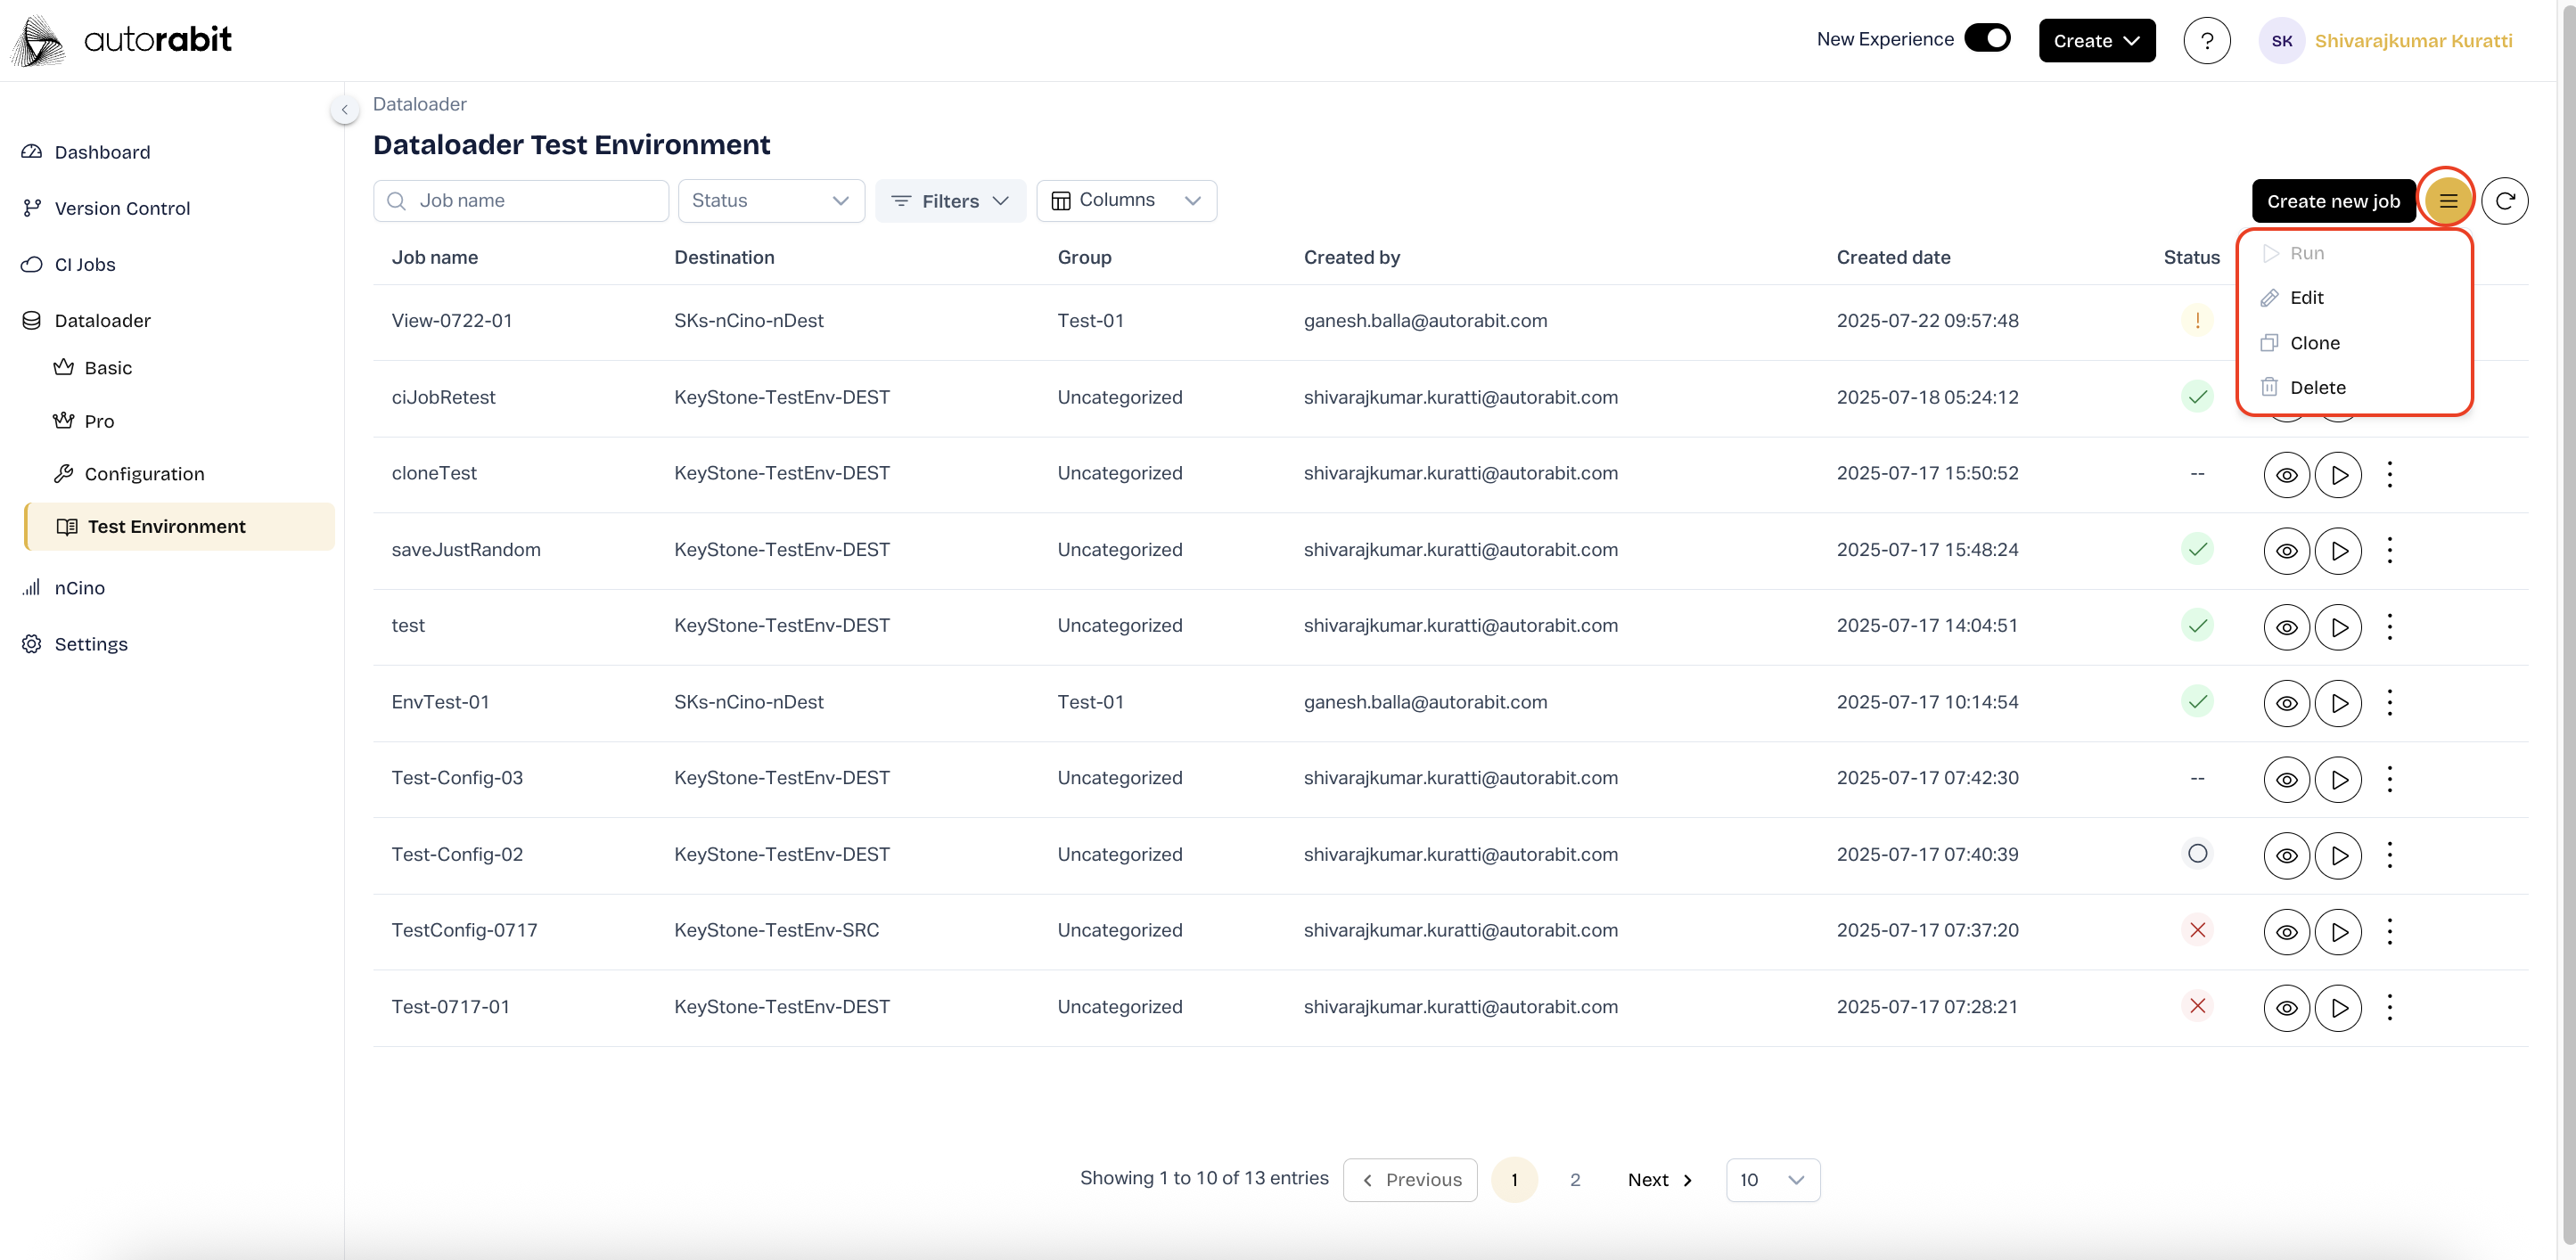Open kebab menu for TestConfig-0717 row

point(2389,931)
